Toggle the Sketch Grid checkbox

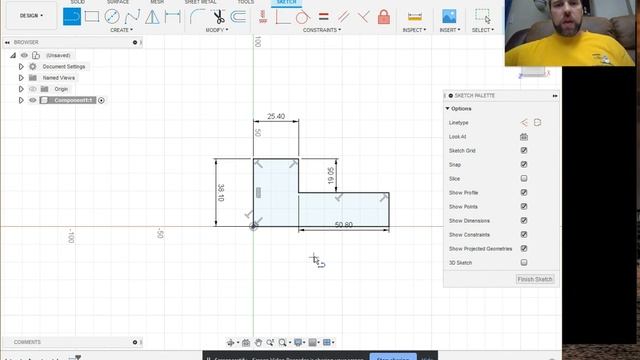(524, 151)
